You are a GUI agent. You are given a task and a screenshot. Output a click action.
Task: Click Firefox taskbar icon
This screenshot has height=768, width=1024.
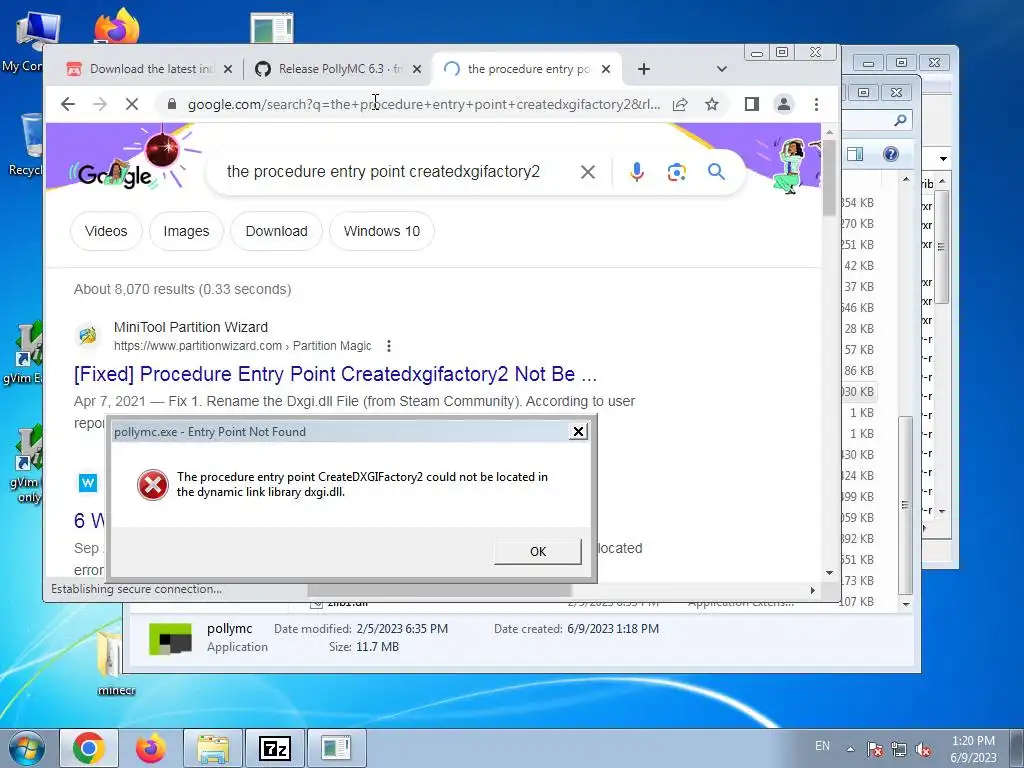(x=150, y=748)
